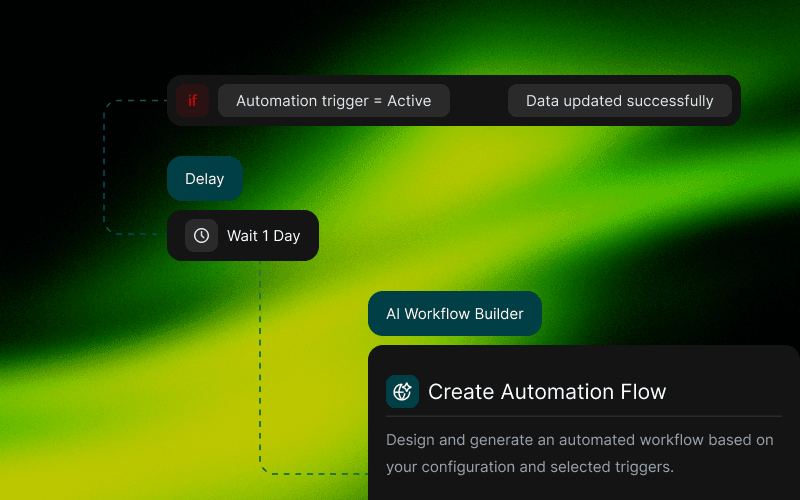Click the sparkle icon beside Create Automation Flow
The width and height of the screenshot is (800, 500).
point(402,392)
